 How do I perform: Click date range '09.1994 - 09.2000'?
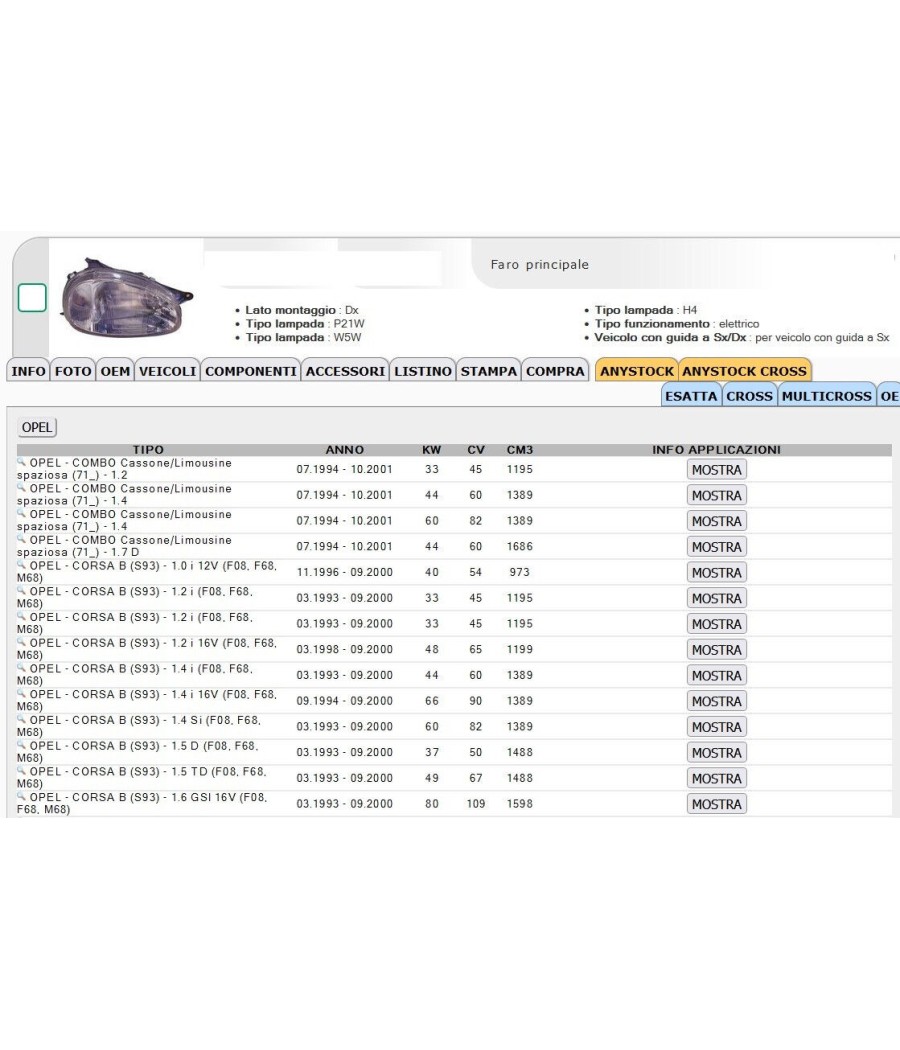tap(345, 701)
